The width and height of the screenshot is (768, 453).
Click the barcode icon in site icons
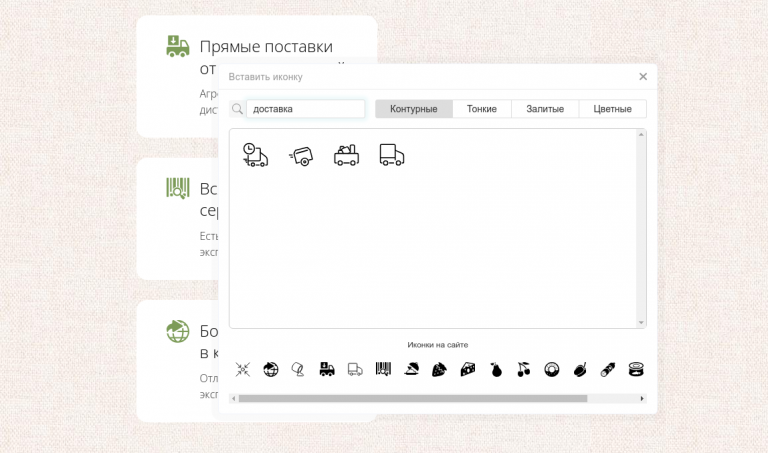383,370
